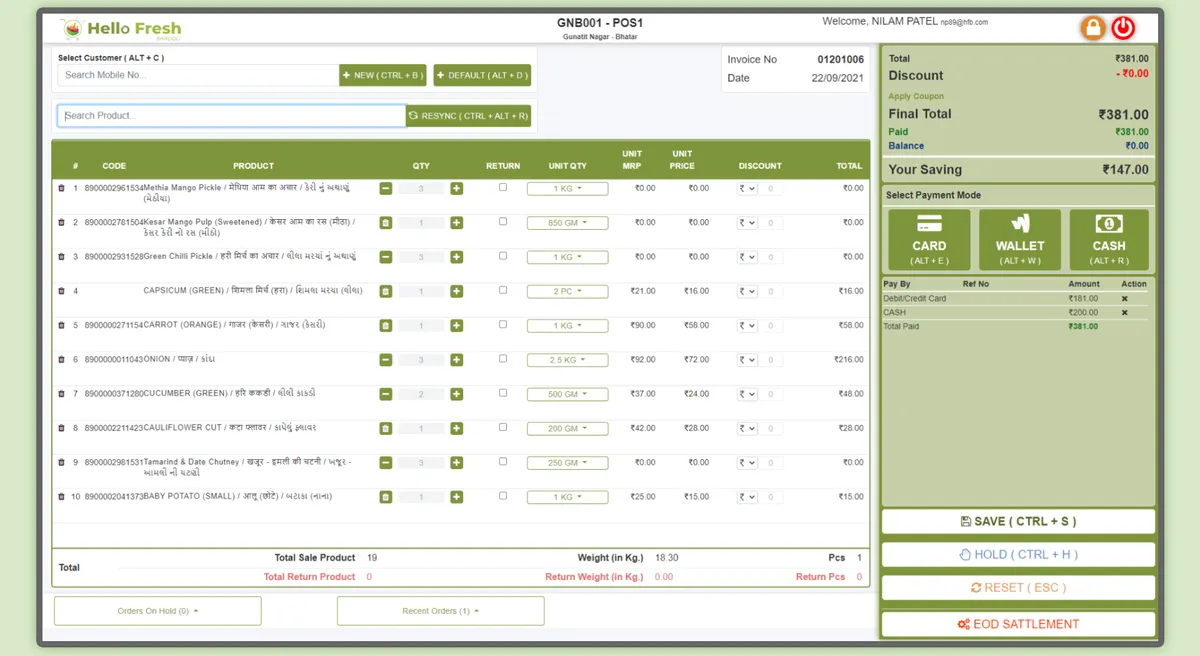Image resolution: width=1200 pixels, height=656 pixels.
Task: Select CARD payment mode
Action: pos(929,240)
